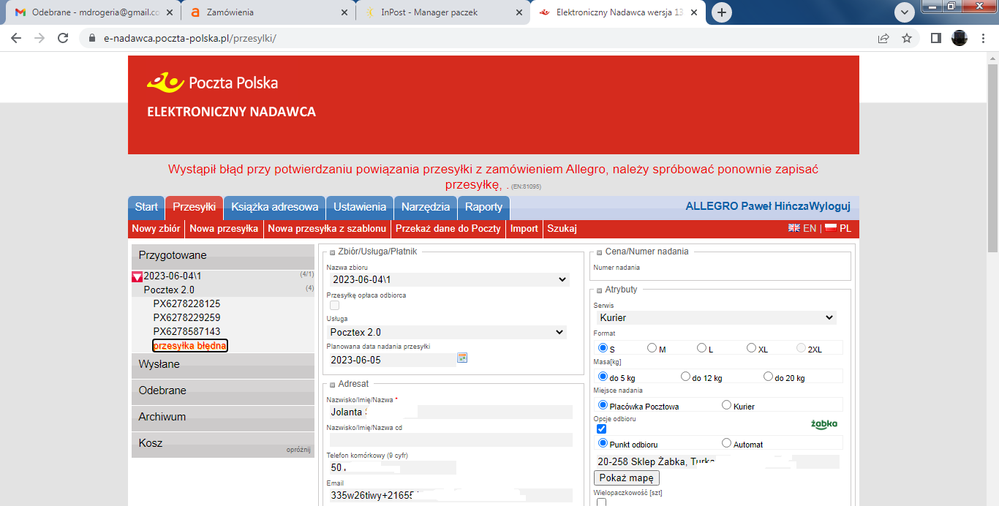
Task: Open the Ustawienia tab
Action: point(360,207)
